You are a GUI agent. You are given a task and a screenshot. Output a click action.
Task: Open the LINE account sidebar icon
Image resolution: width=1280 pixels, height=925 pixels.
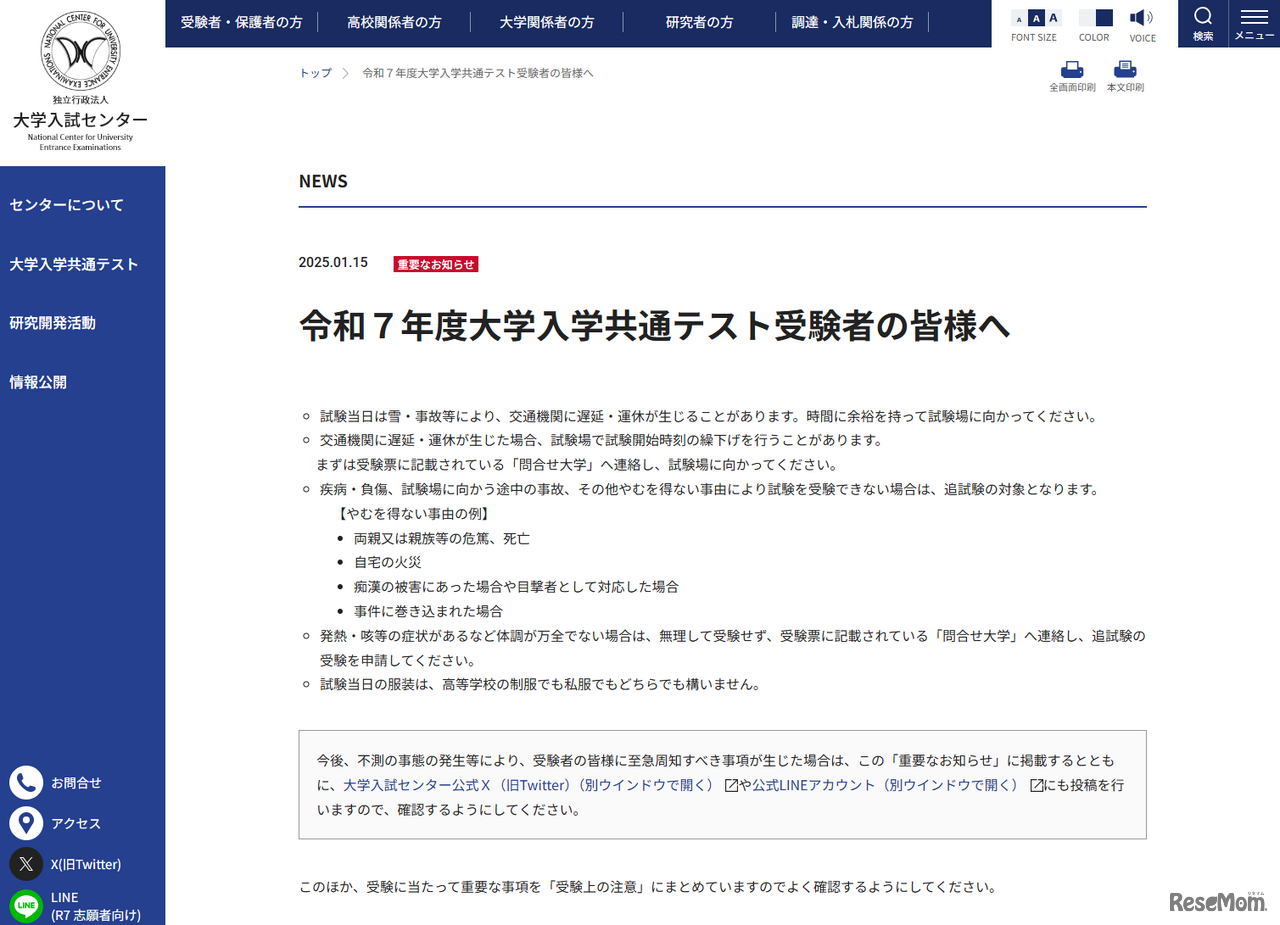pyautogui.click(x=26, y=902)
